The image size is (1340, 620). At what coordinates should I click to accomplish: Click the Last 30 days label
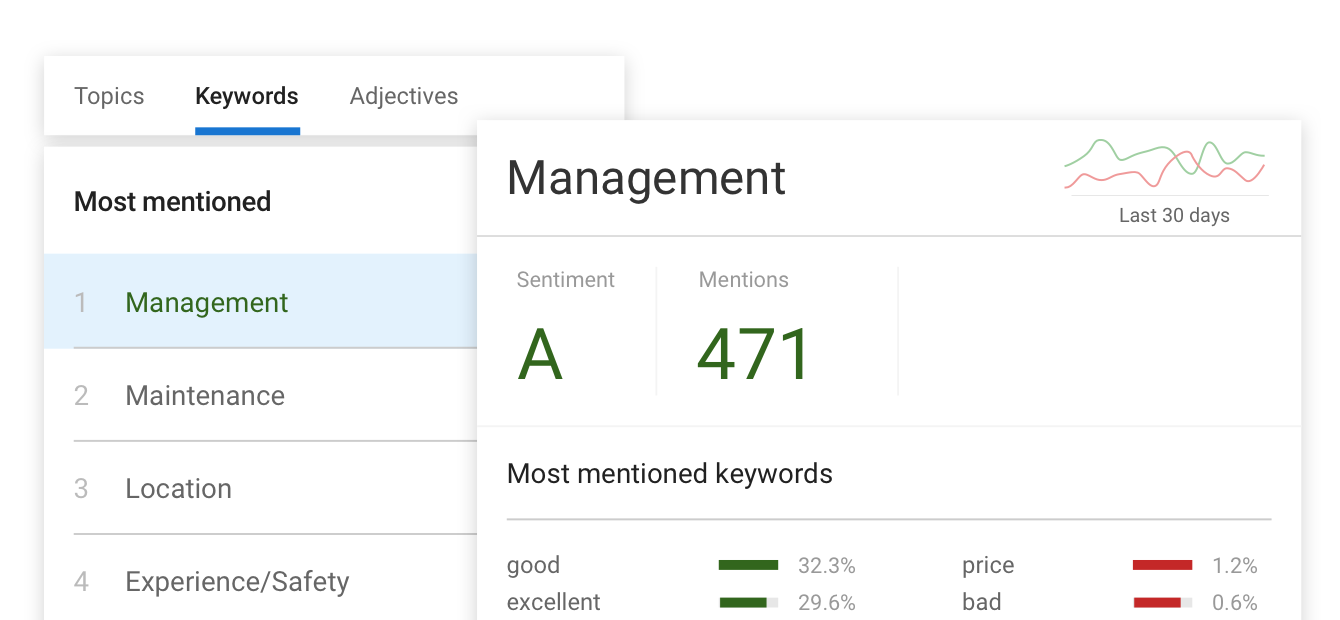[x=1174, y=215]
